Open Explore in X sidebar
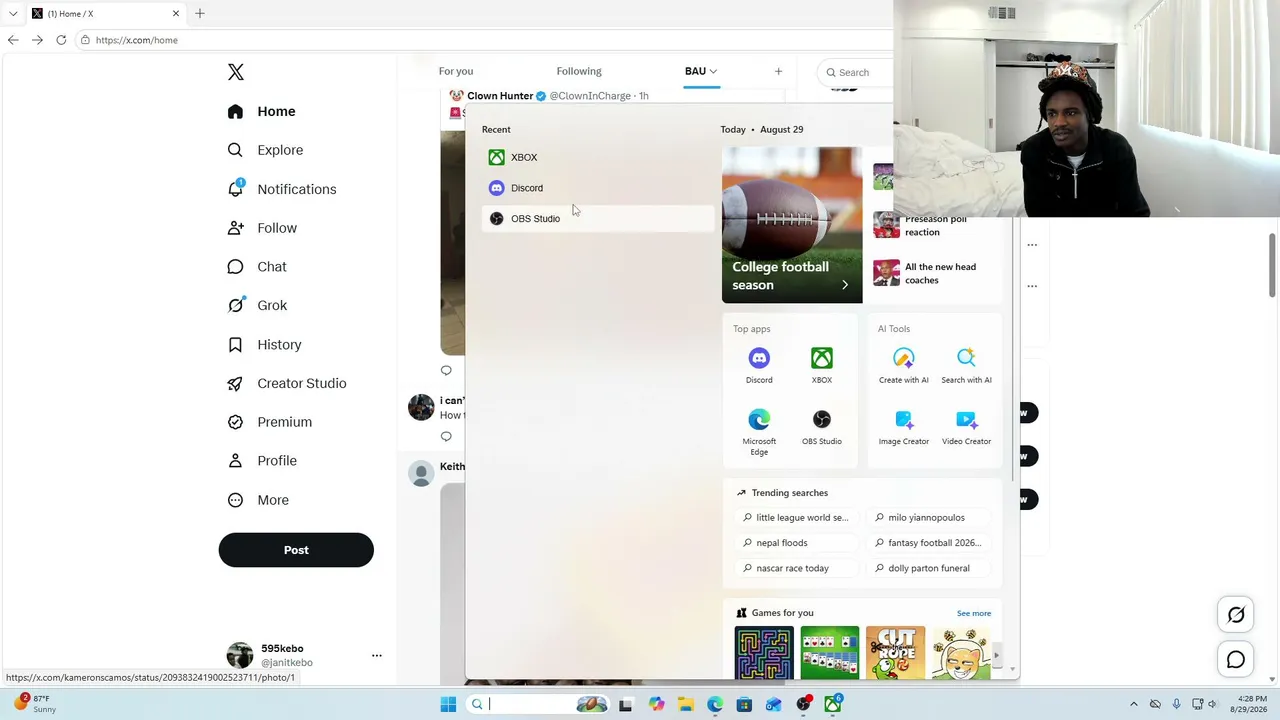Screen dimensions: 1280x720 pos(266,150)
